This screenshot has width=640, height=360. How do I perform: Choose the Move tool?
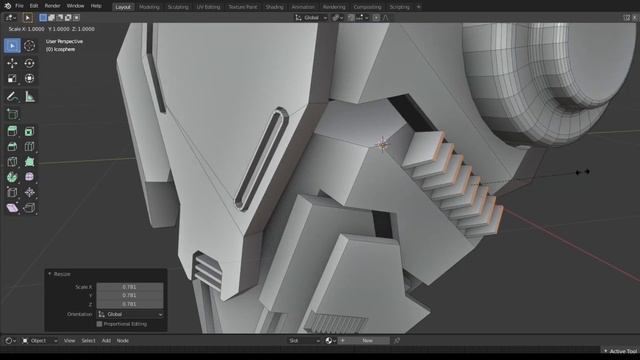click(x=12, y=63)
